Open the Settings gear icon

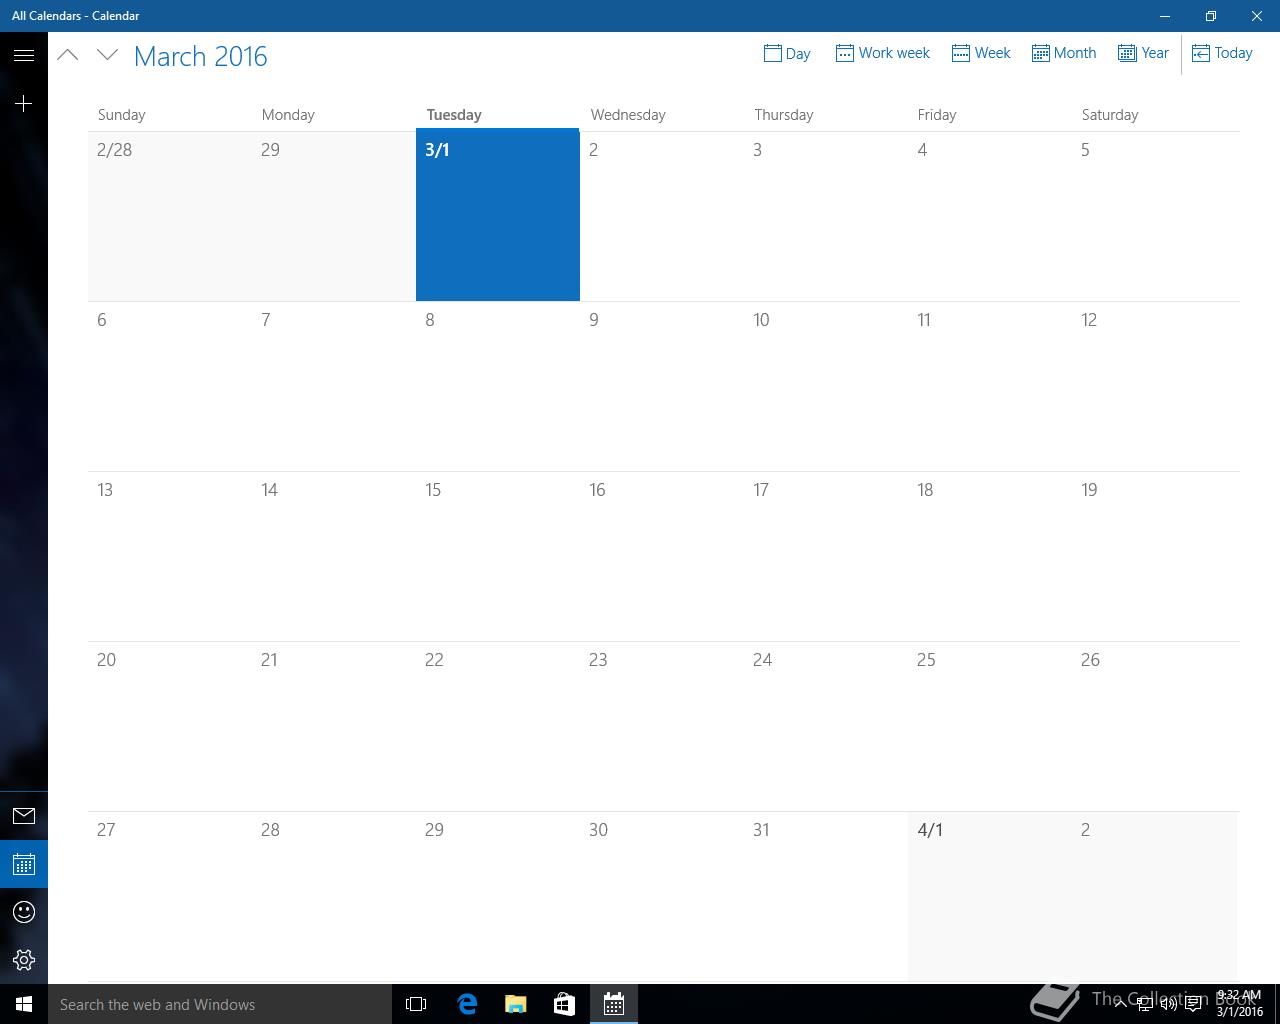[24, 960]
